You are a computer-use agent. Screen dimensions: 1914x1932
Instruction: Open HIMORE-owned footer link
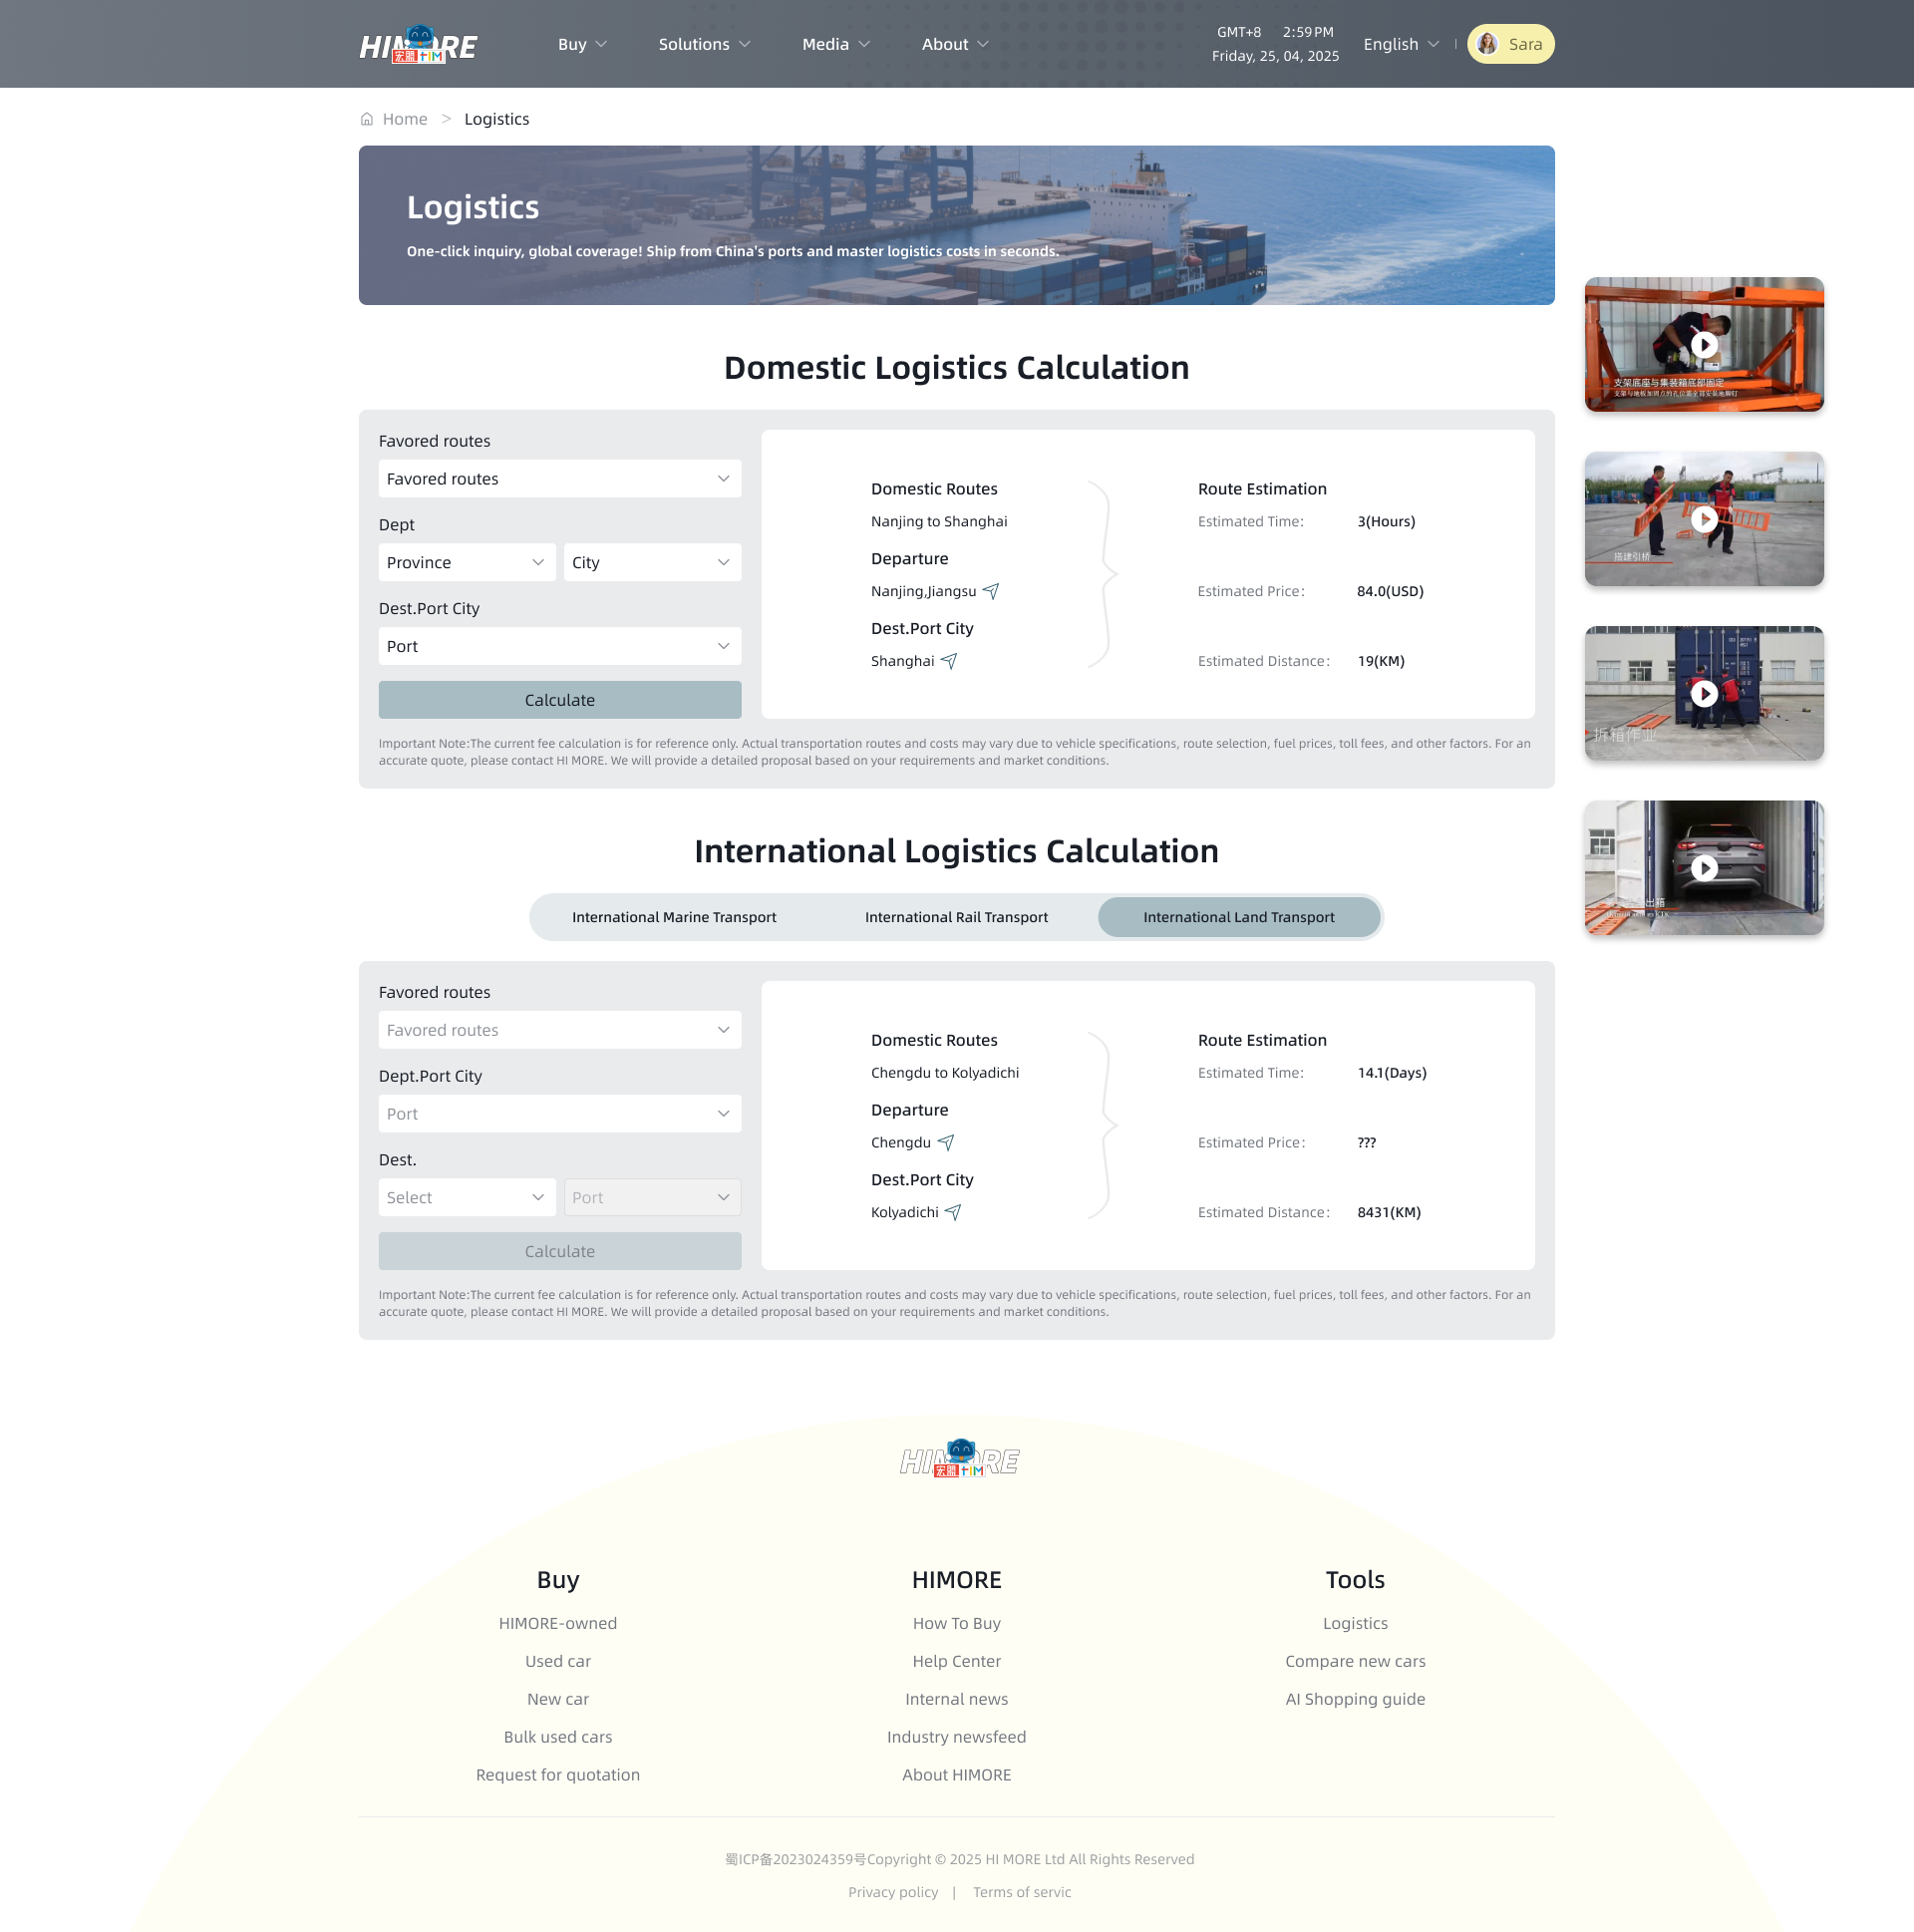(x=558, y=1623)
